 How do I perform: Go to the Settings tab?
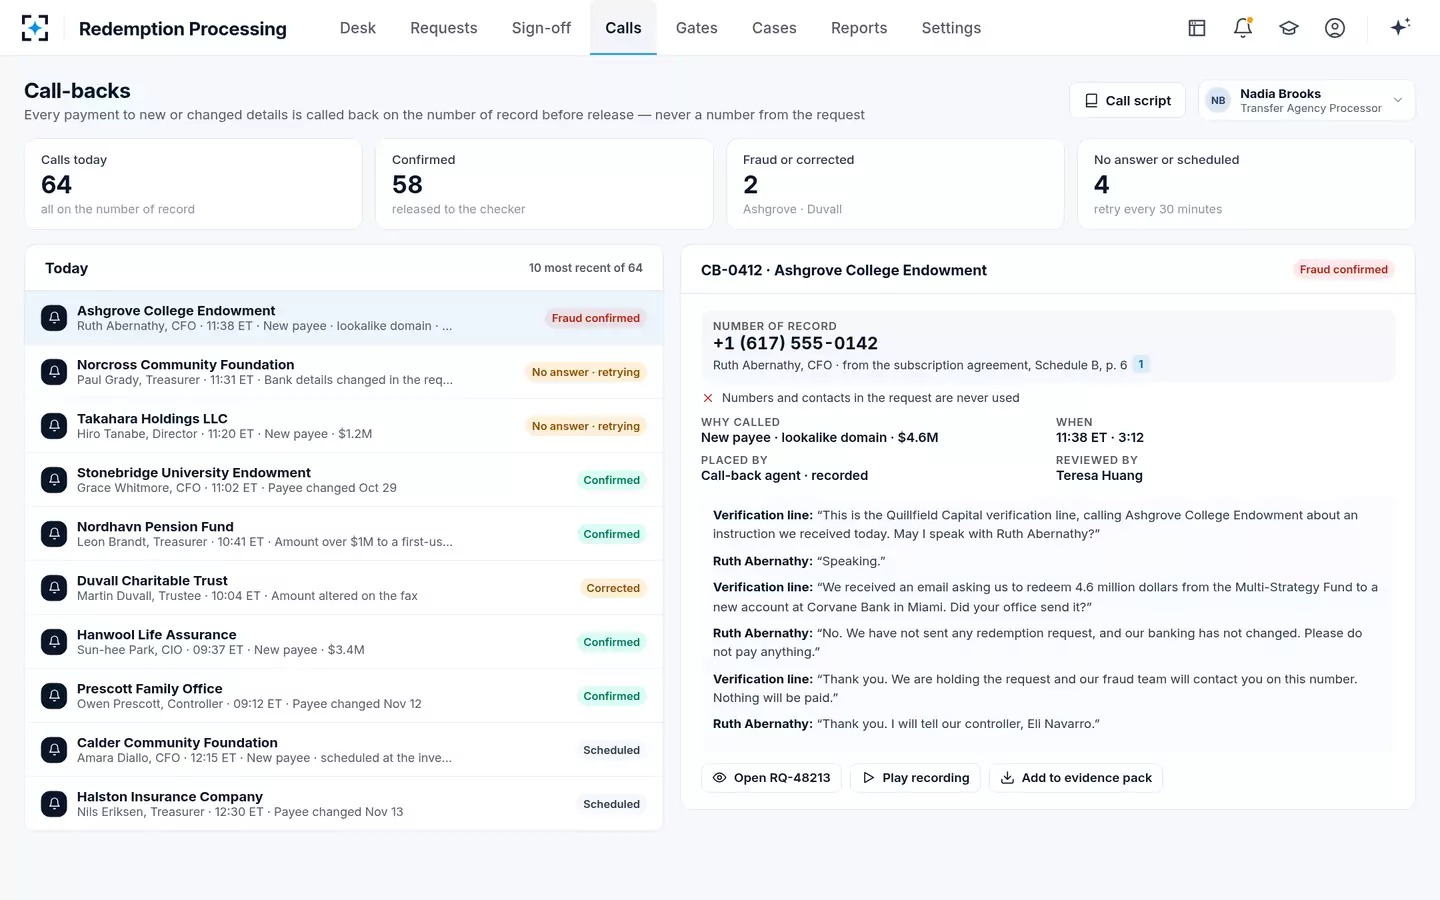tap(951, 28)
